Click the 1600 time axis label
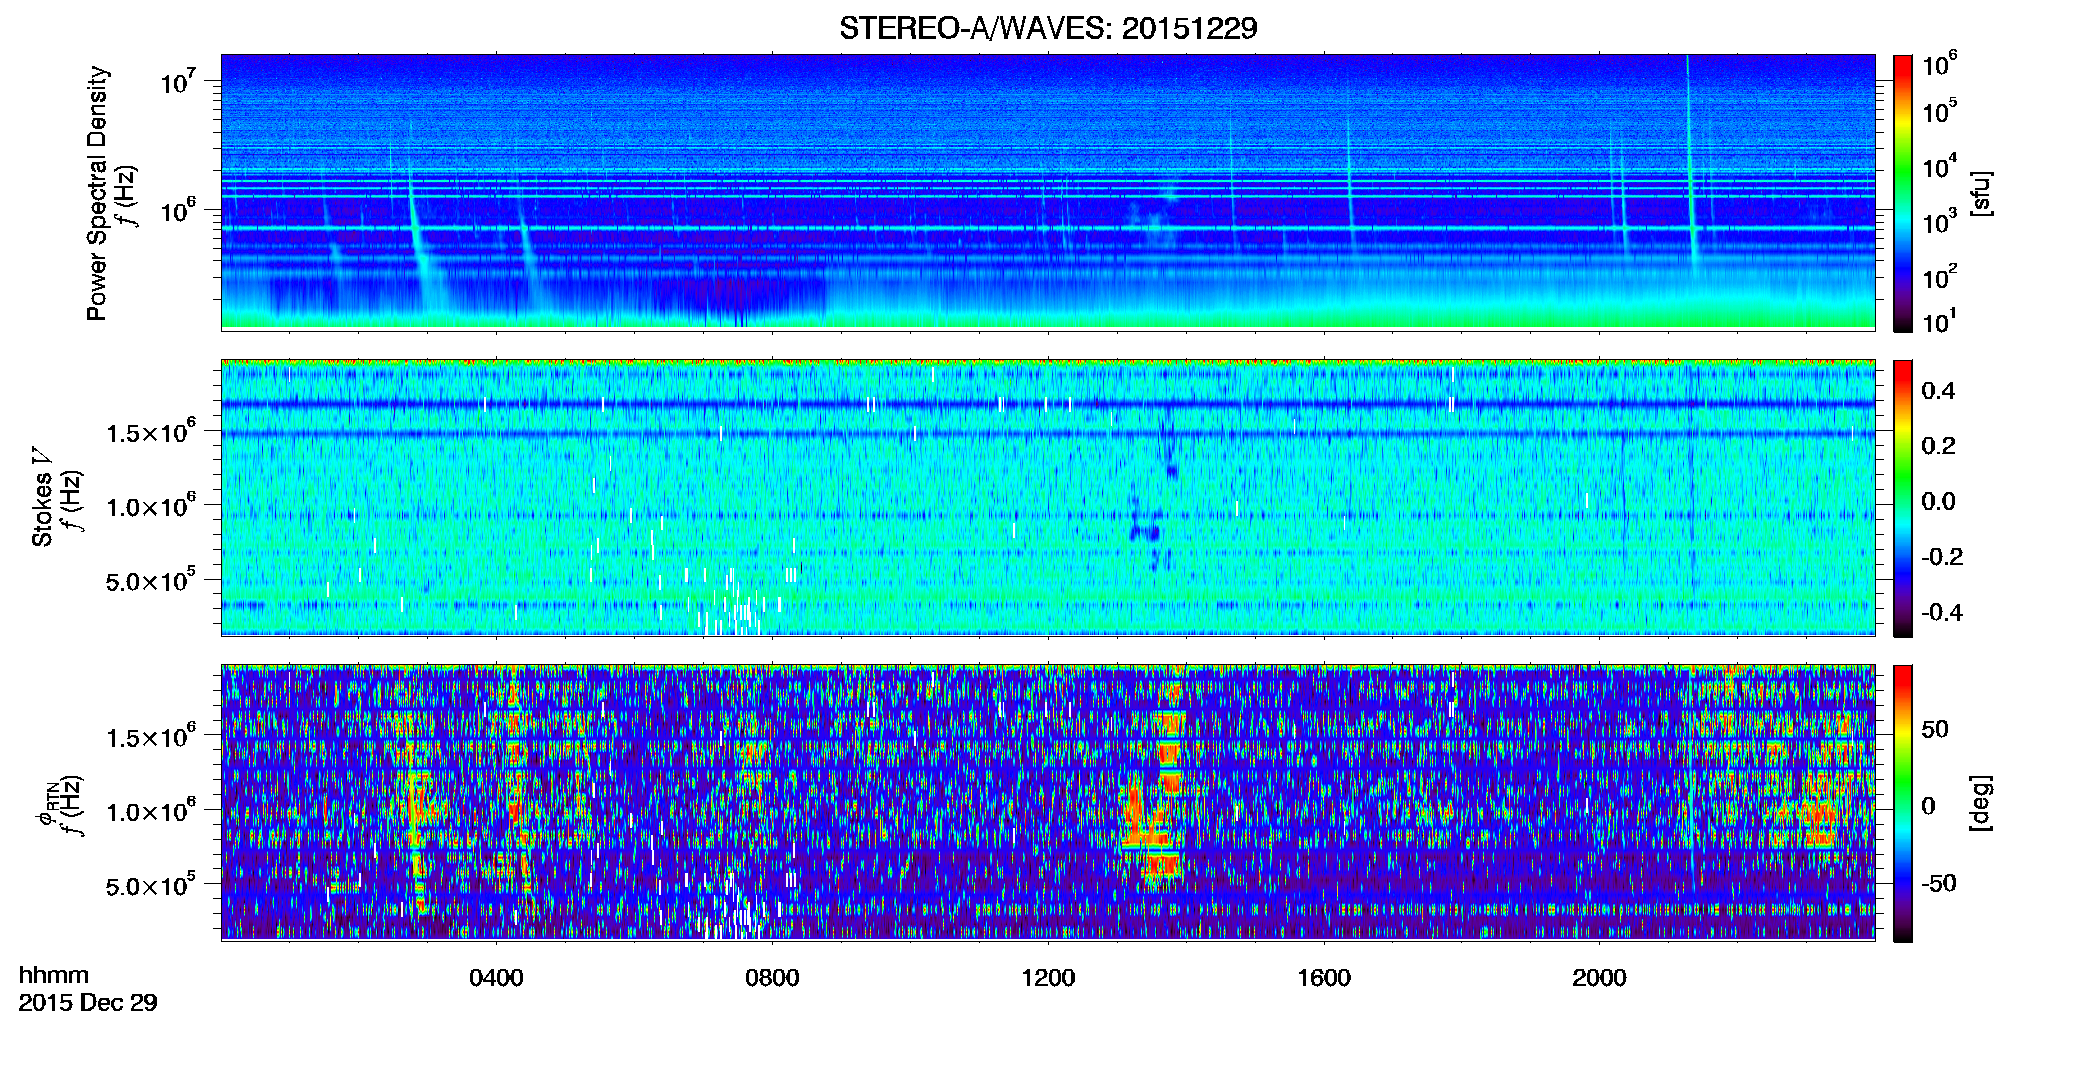This screenshot has height=1080, width=2096. tap(1324, 977)
